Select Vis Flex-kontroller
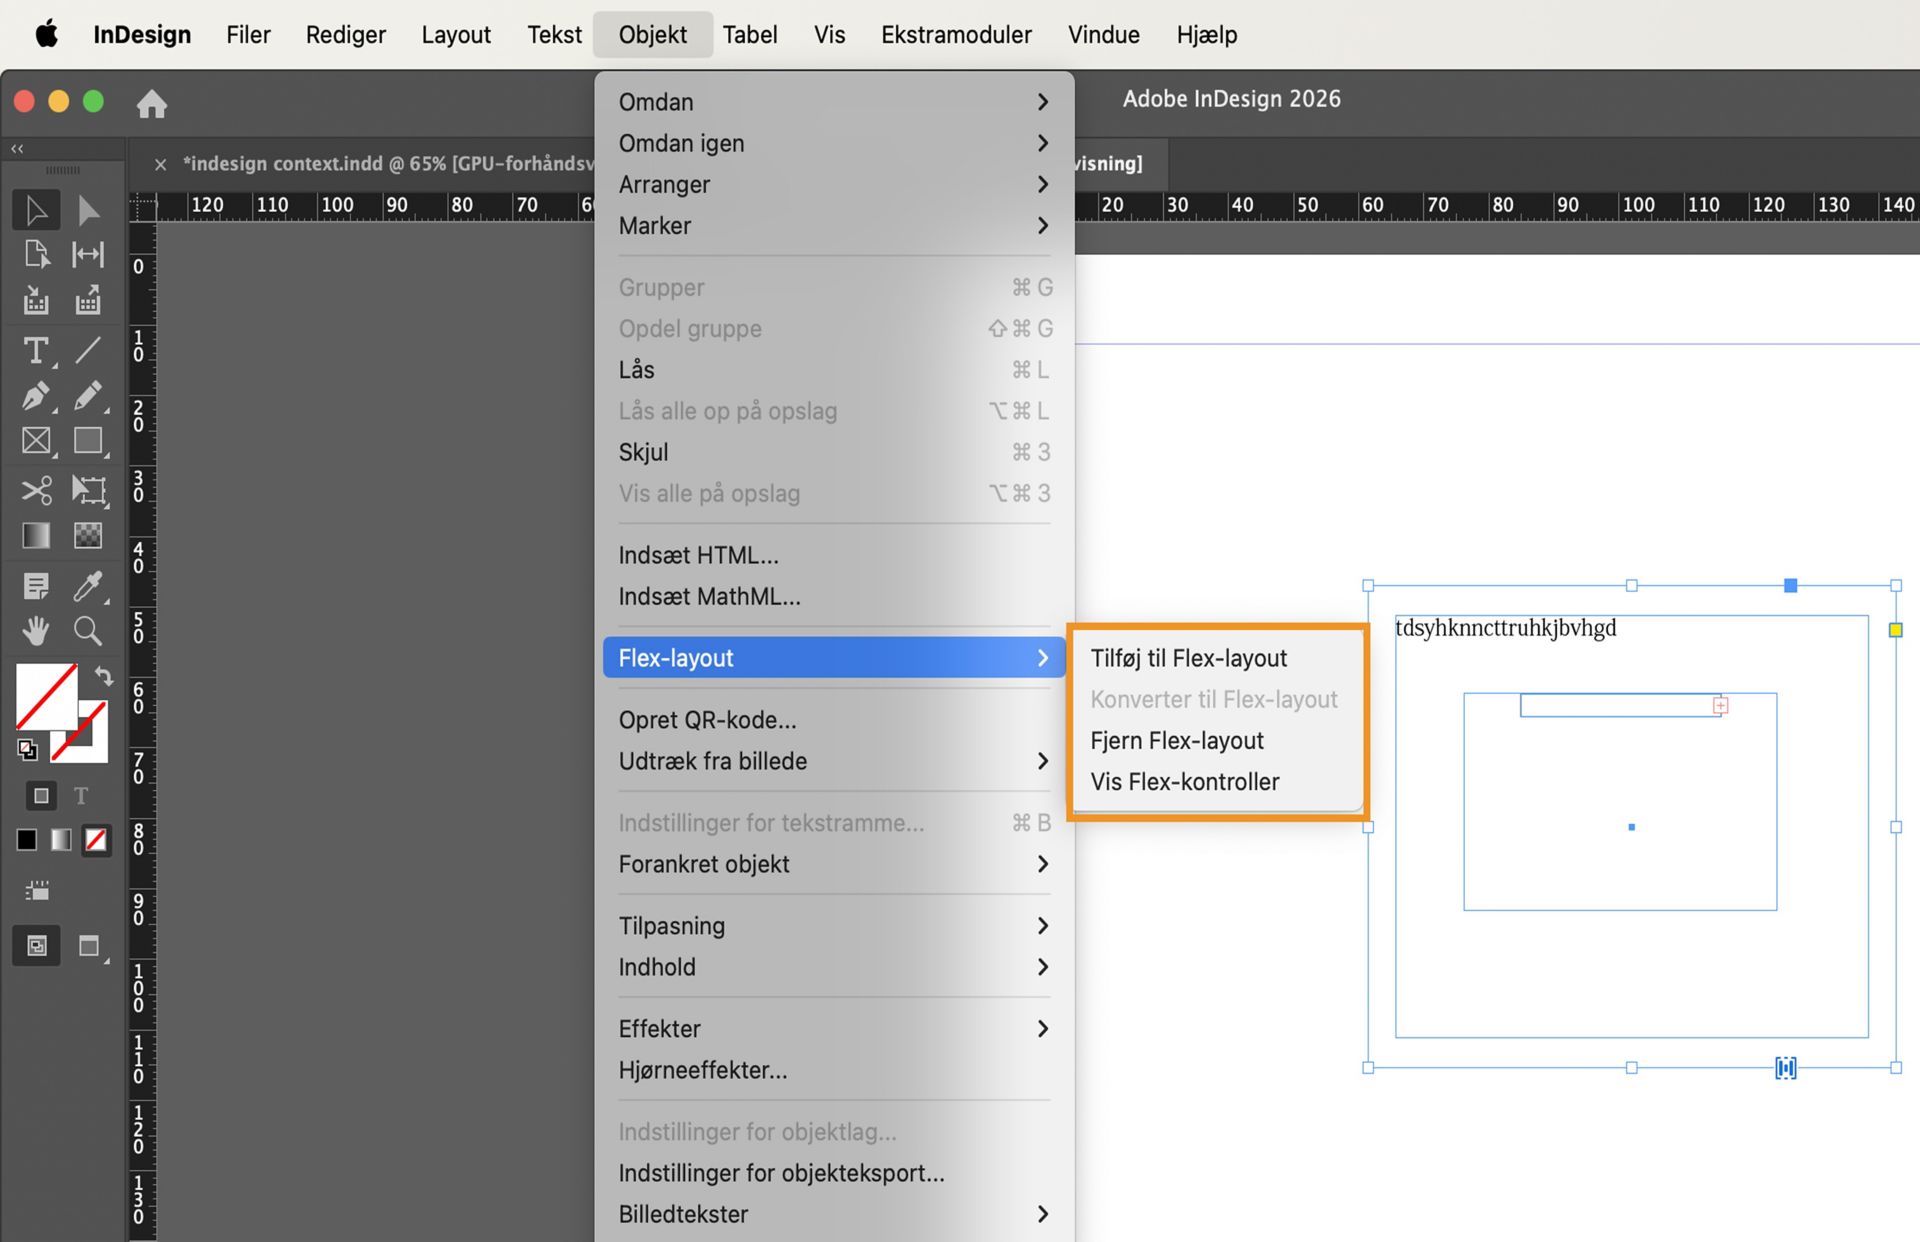Screen dimensions: 1920x1242 (x=1185, y=781)
